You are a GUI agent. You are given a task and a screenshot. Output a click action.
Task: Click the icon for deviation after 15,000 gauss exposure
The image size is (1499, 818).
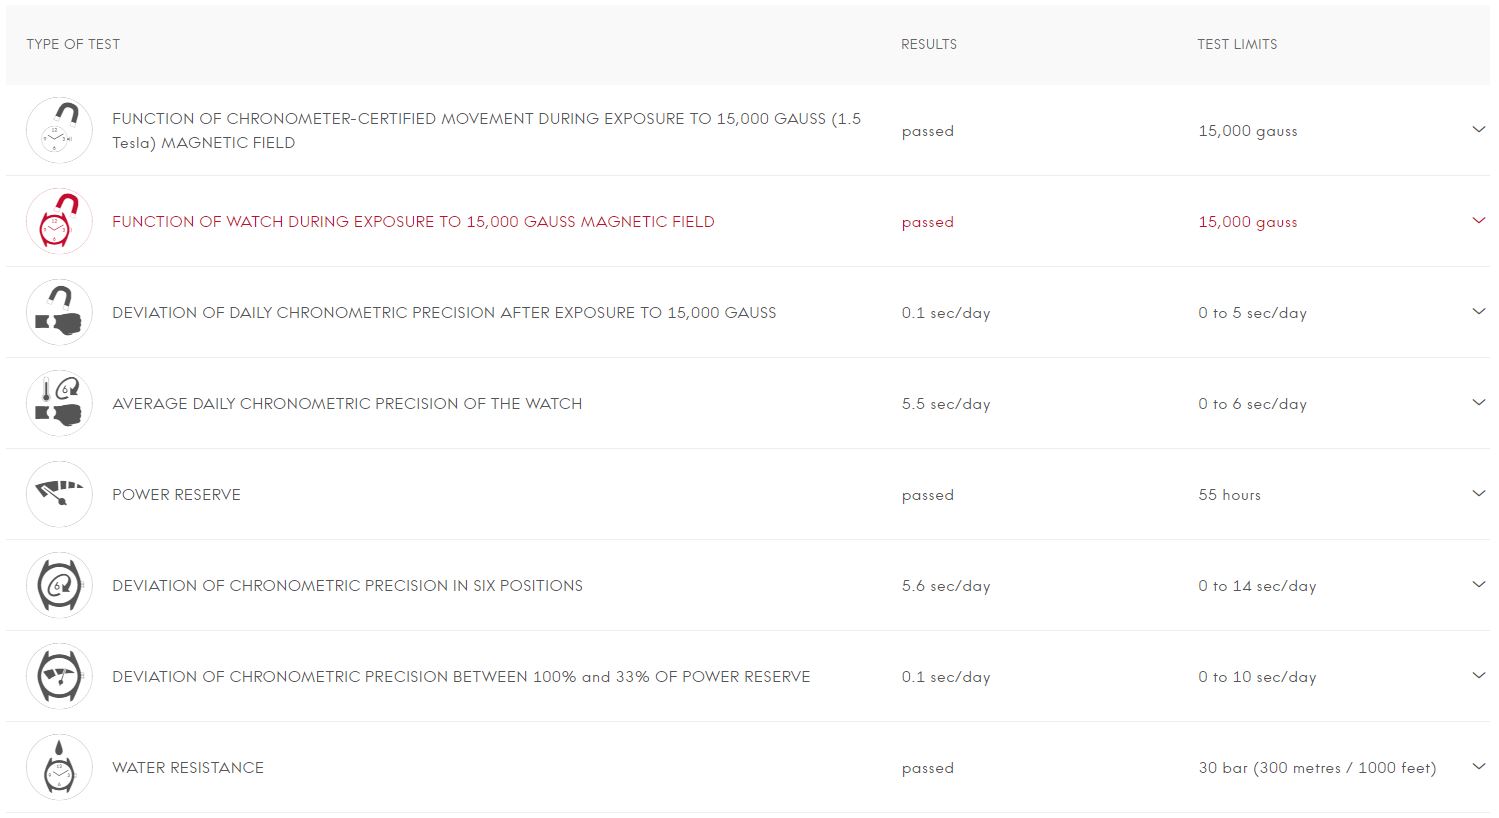pyautogui.click(x=59, y=313)
